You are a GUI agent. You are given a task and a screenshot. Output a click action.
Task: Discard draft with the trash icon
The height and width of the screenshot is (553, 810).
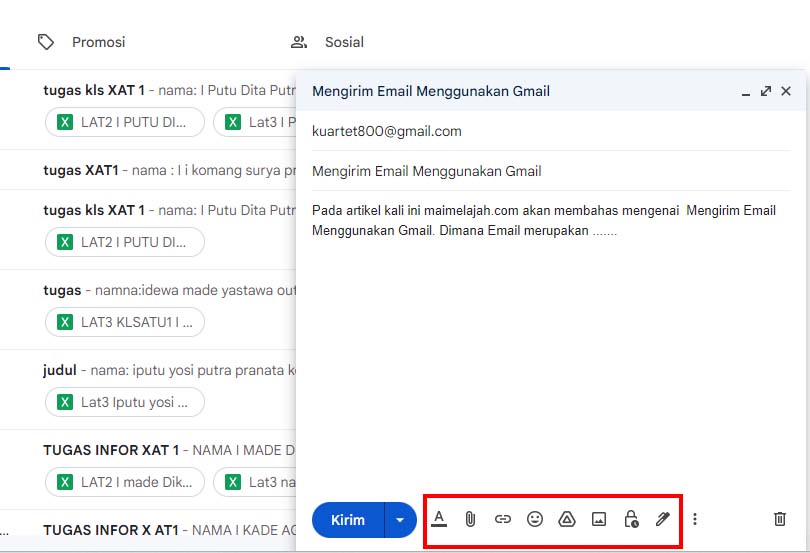click(780, 519)
